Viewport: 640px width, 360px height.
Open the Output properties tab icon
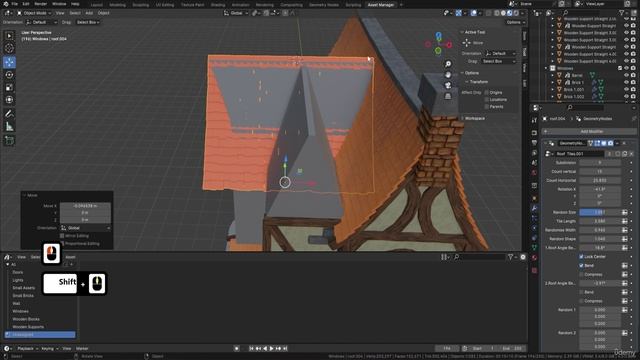click(x=534, y=143)
